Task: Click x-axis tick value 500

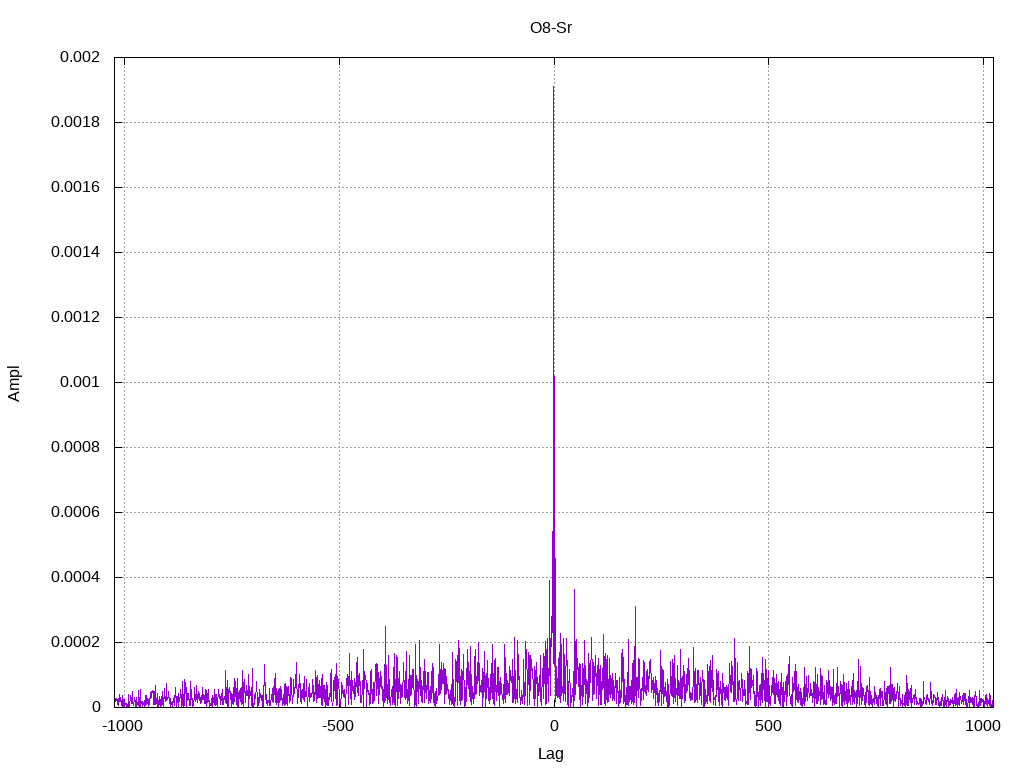Action: point(768,726)
